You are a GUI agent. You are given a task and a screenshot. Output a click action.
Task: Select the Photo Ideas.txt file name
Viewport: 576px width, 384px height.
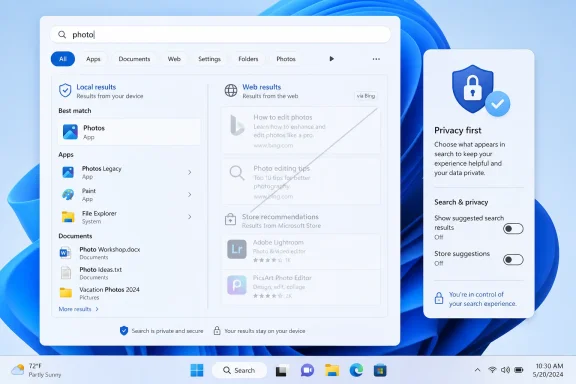pyautogui.click(x=101, y=269)
